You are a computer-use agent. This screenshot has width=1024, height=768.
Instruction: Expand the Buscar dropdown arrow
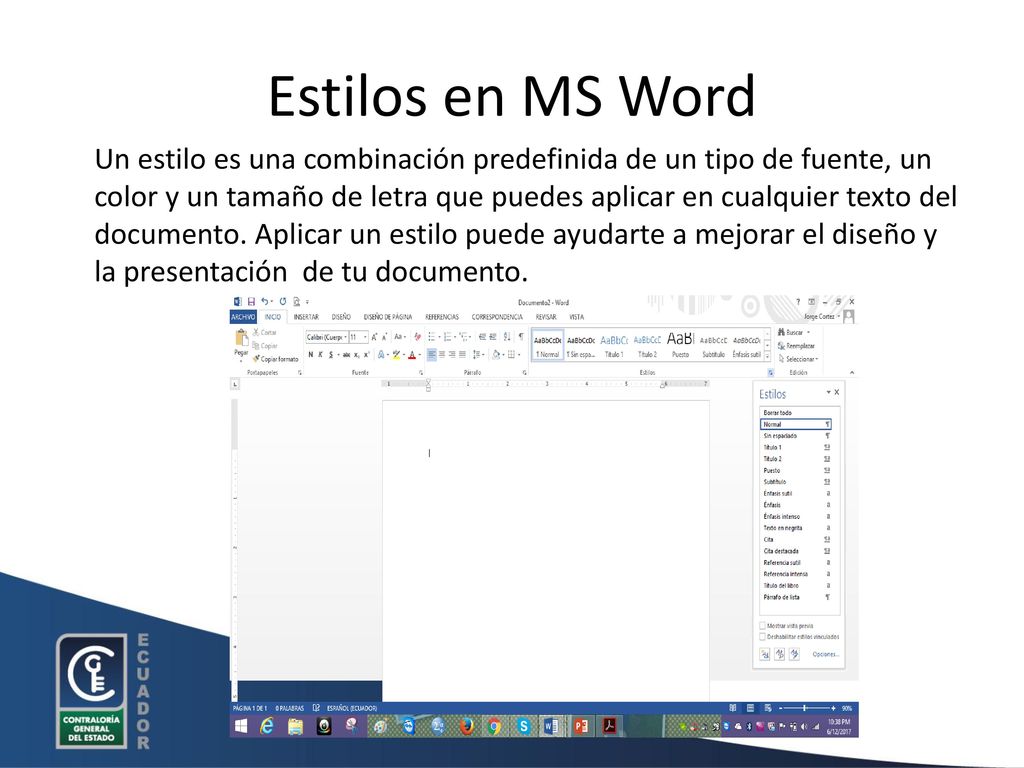808,332
